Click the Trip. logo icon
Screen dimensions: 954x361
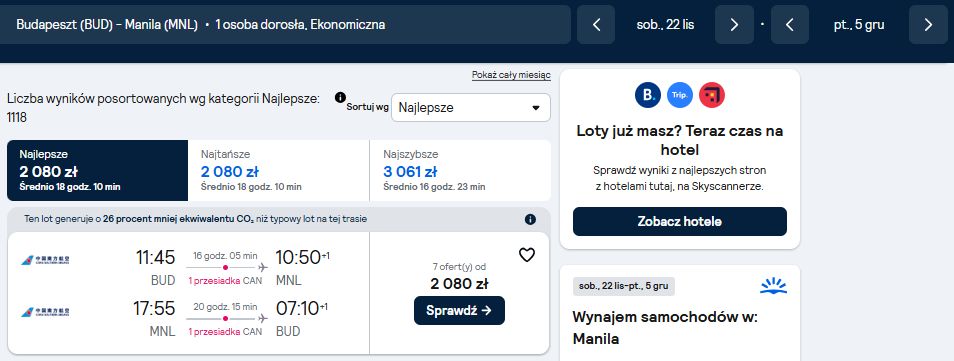coord(680,95)
